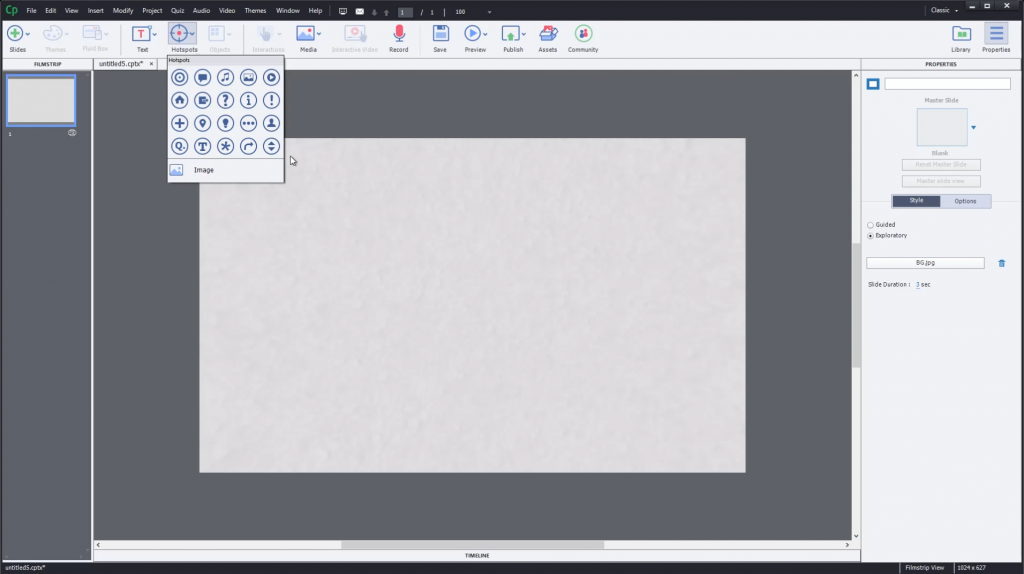Select the Options tab in Properties
The width and height of the screenshot is (1024, 574).
coord(965,201)
